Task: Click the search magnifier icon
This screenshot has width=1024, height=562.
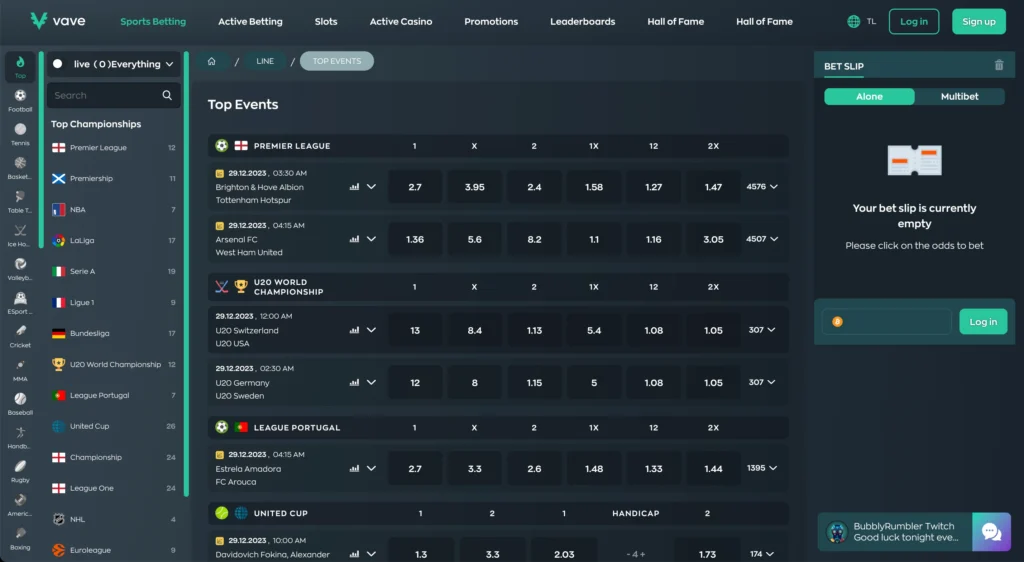Action: click(x=167, y=95)
